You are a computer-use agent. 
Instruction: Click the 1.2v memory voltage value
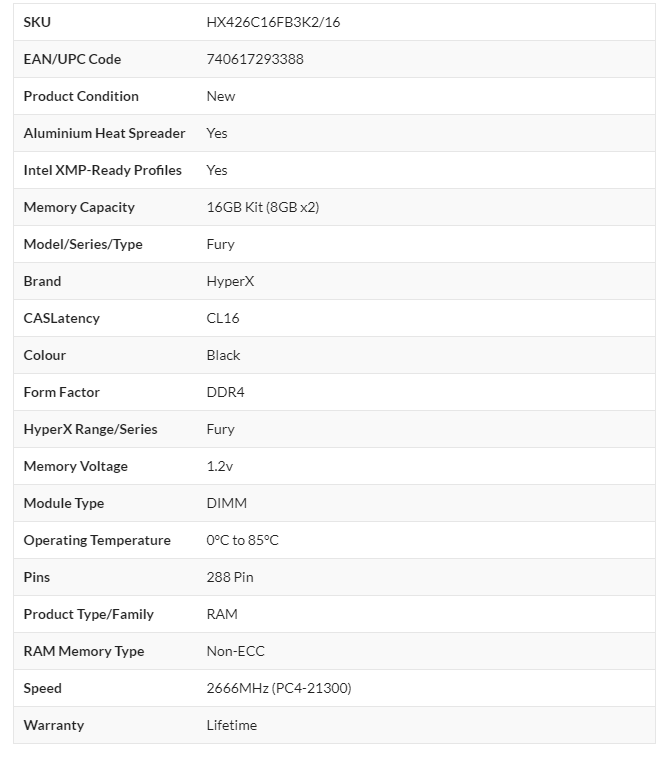(220, 466)
